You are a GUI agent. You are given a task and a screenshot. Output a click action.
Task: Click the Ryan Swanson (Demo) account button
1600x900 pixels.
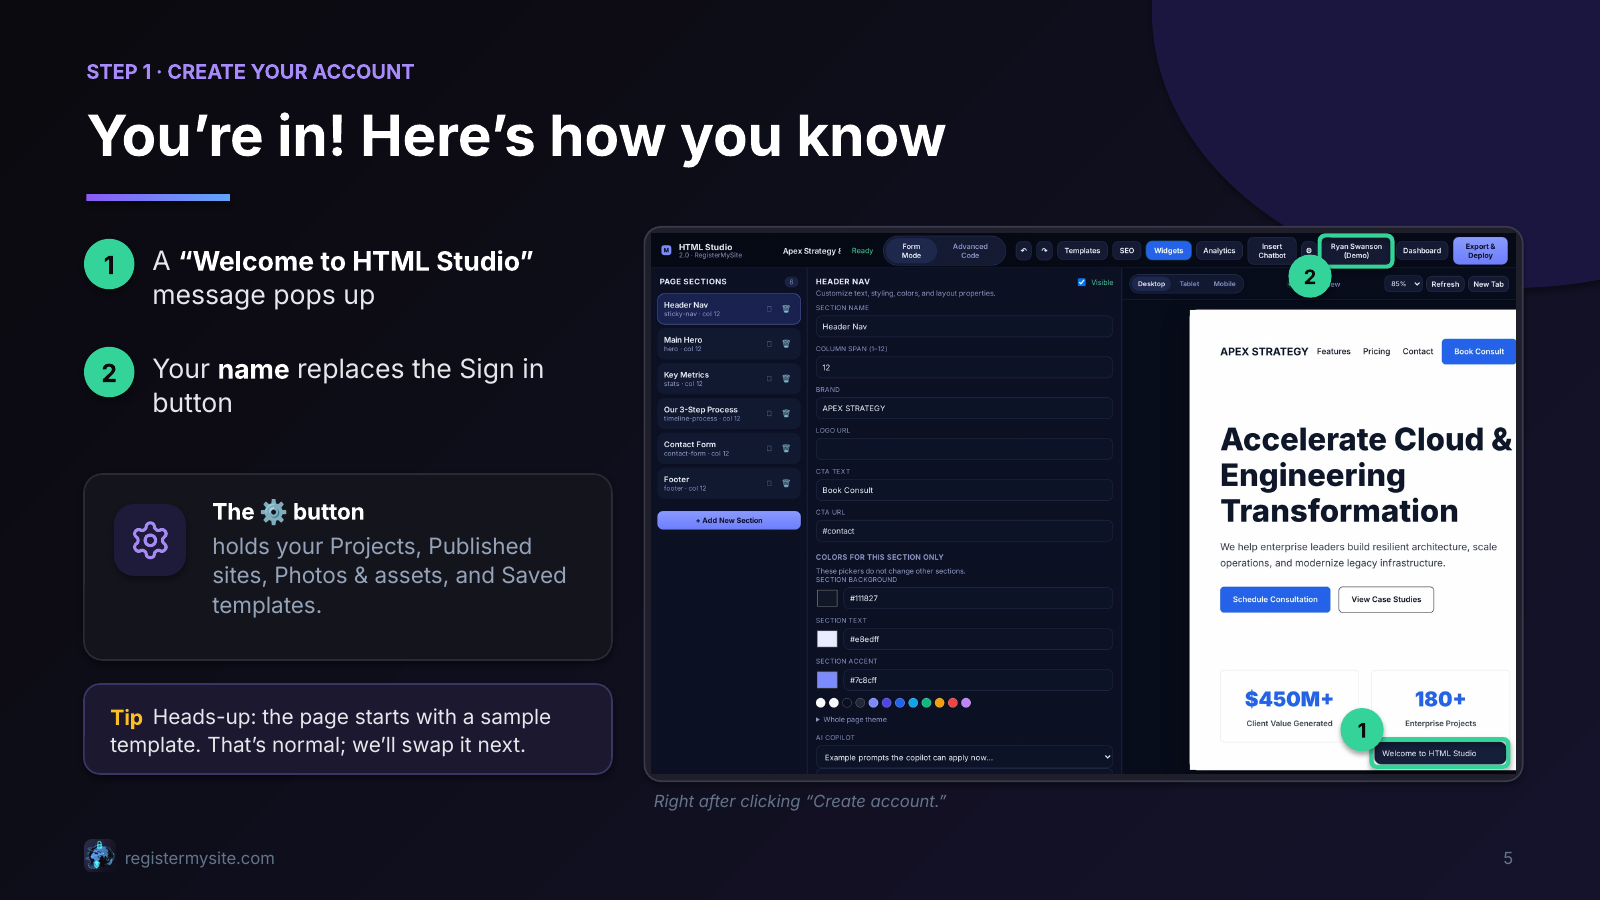(x=1356, y=251)
